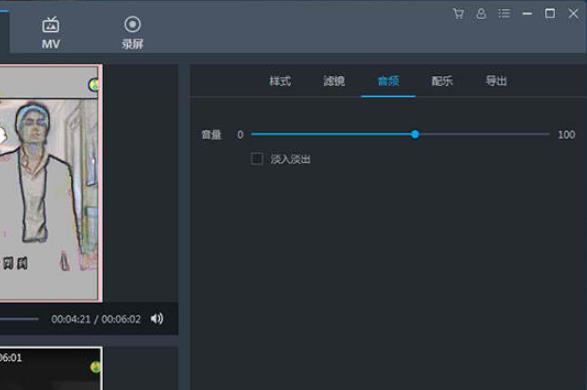Enable the 淡入淡出 checkbox
Viewport: 587px width, 390px height.
257,159
